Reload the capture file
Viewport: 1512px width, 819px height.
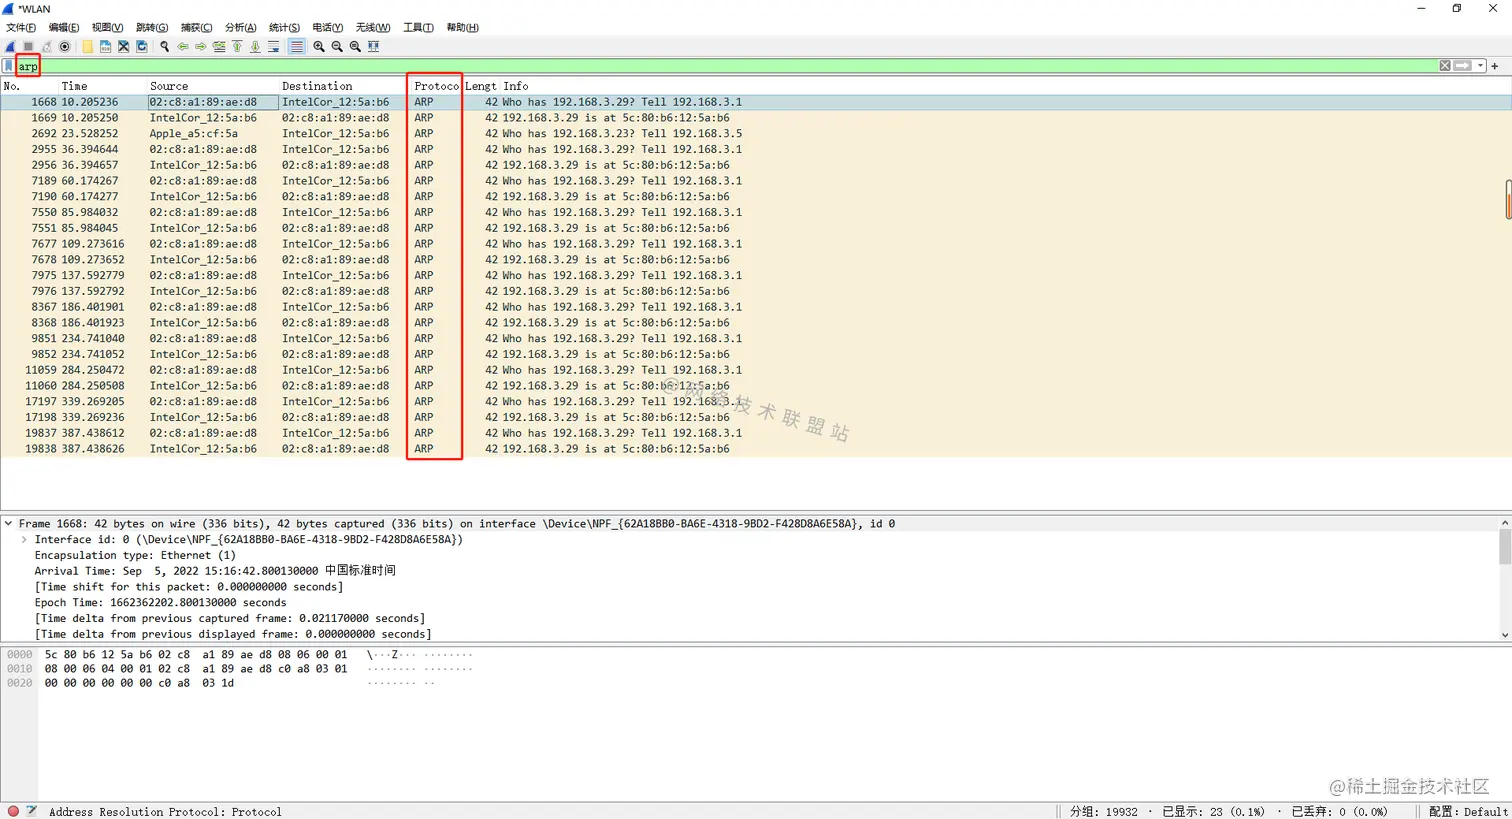142,46
